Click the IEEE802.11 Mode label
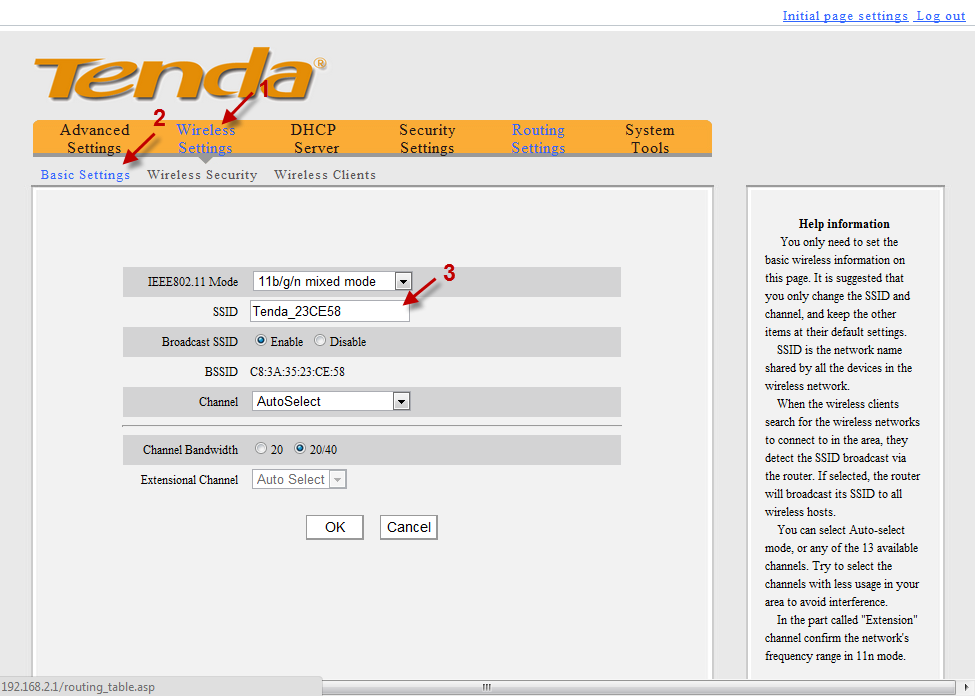 [193, 282]
